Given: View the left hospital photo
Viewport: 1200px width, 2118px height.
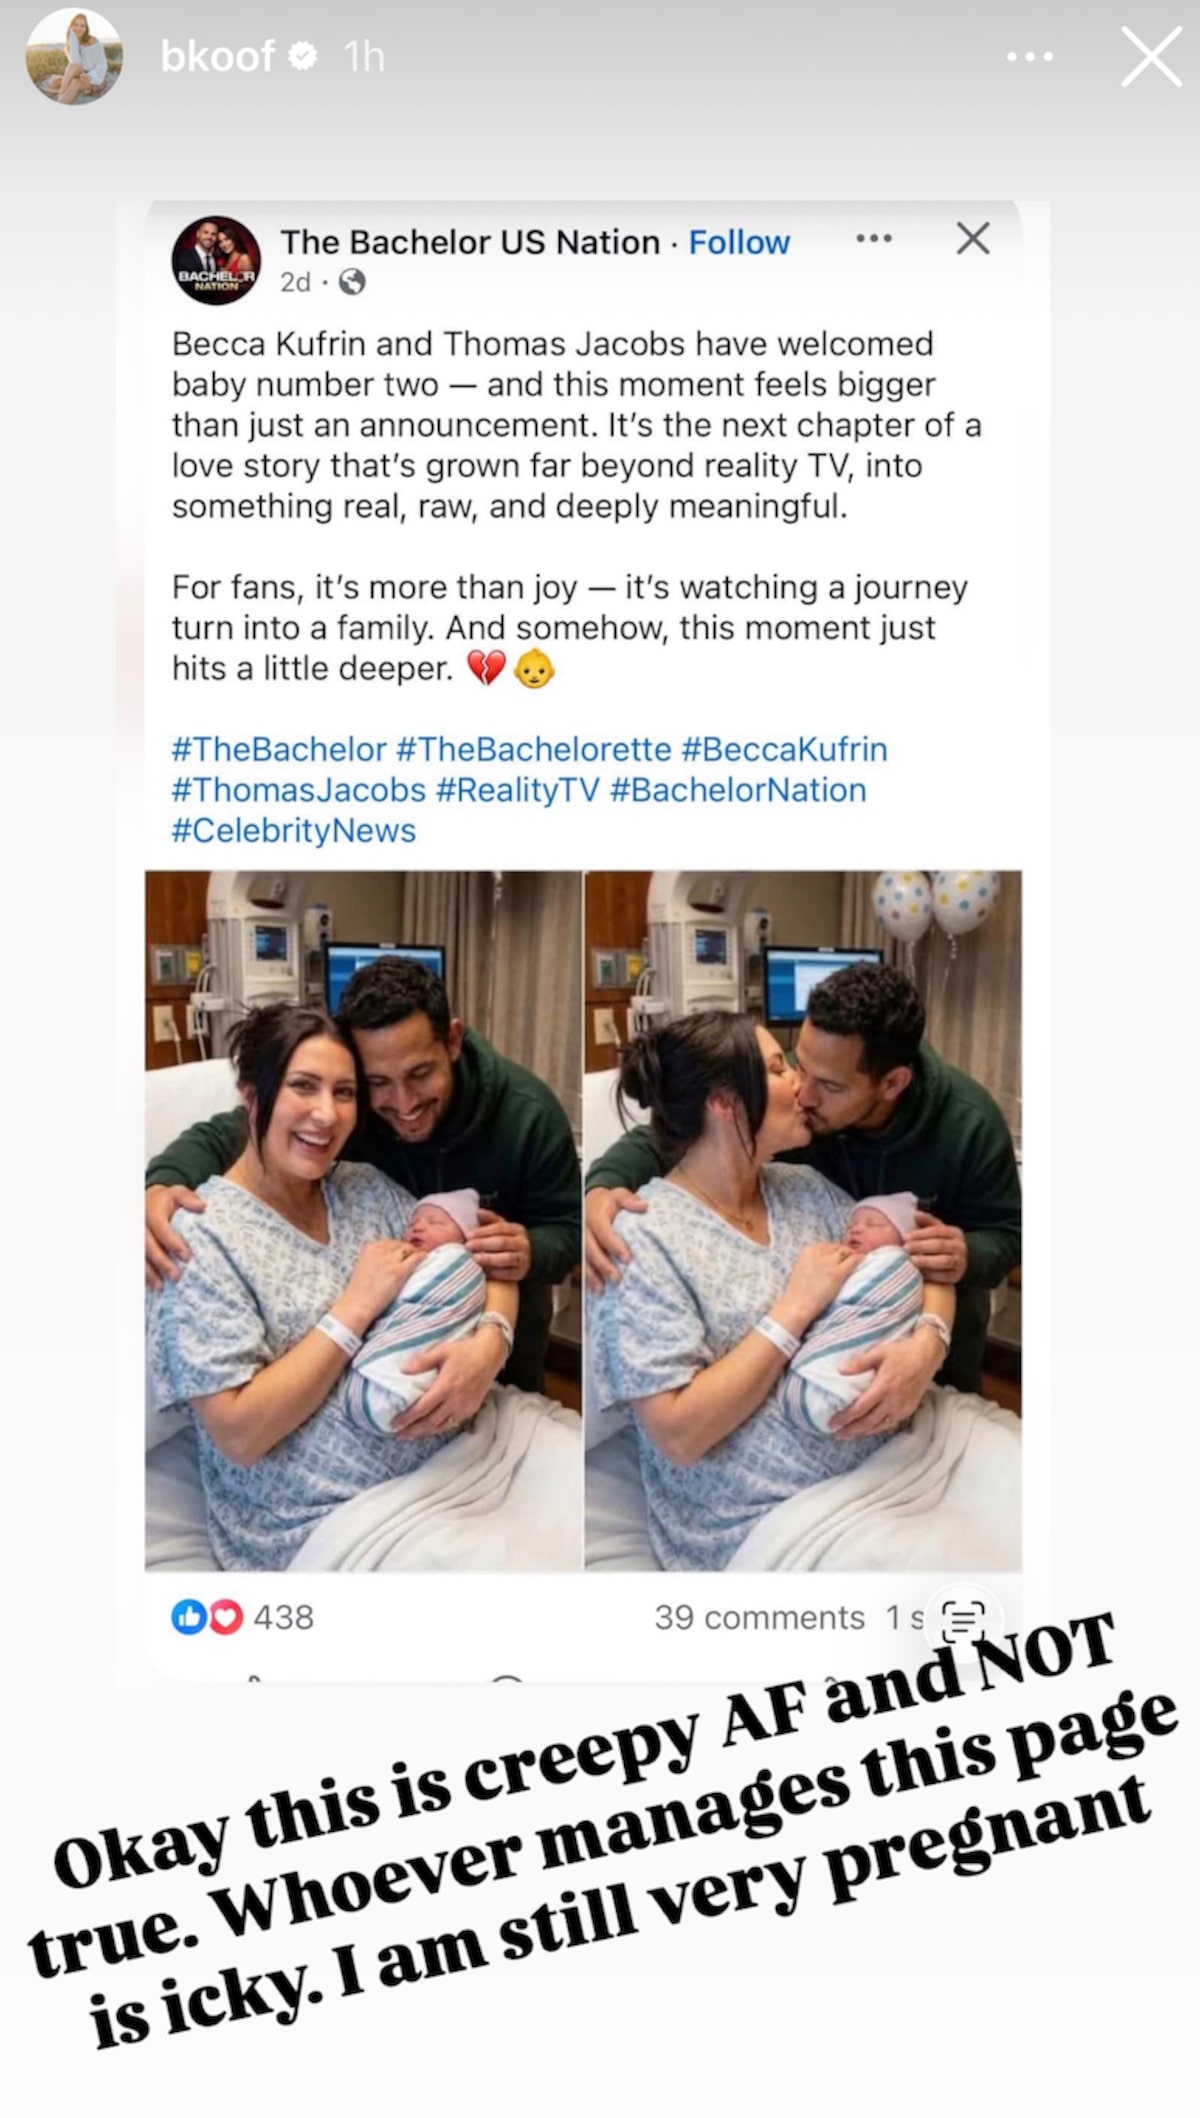Looking at the screenshot, I should coord(363,1221).
